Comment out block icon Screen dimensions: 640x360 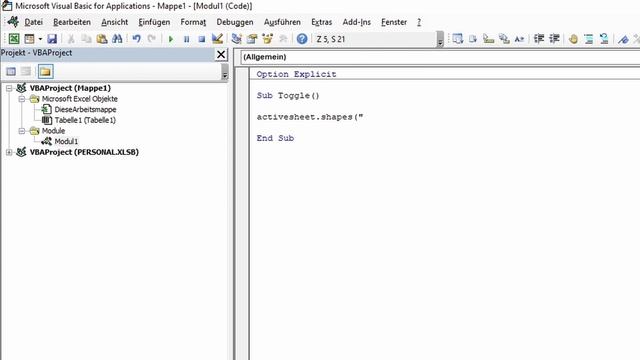pos(589,39)
